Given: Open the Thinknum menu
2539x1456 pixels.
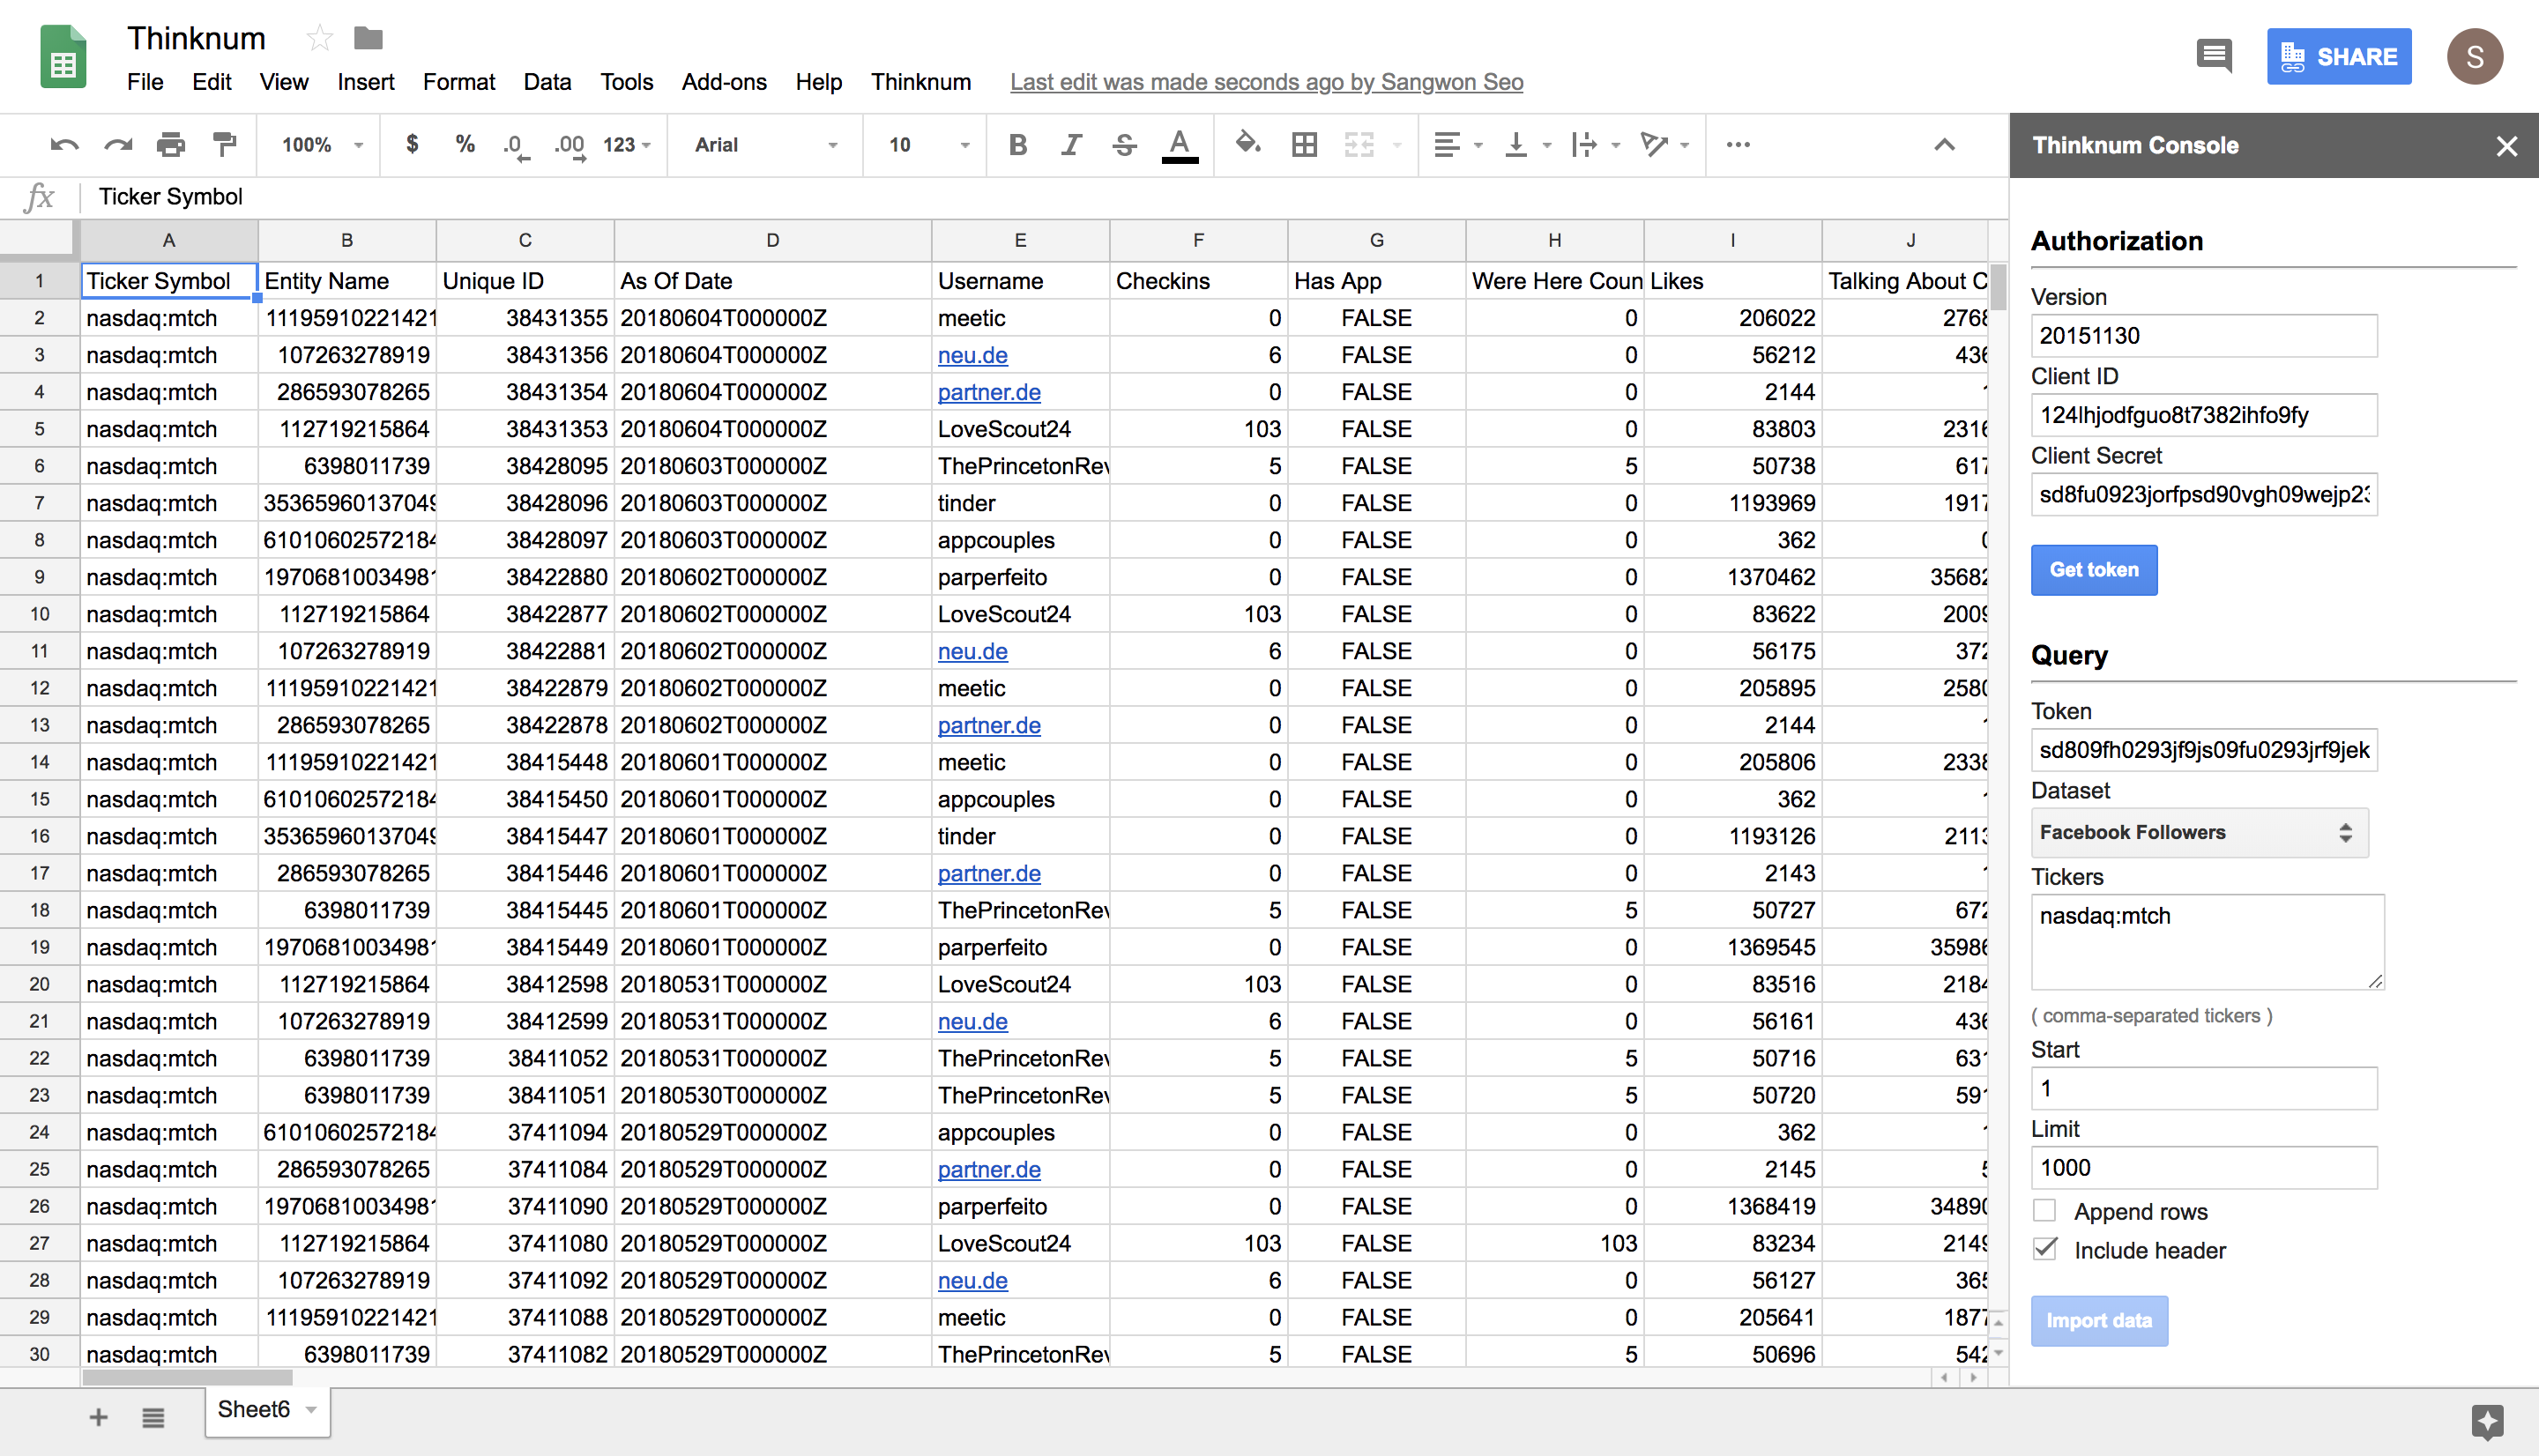Looking at the screenshot, I should (920, 82).
